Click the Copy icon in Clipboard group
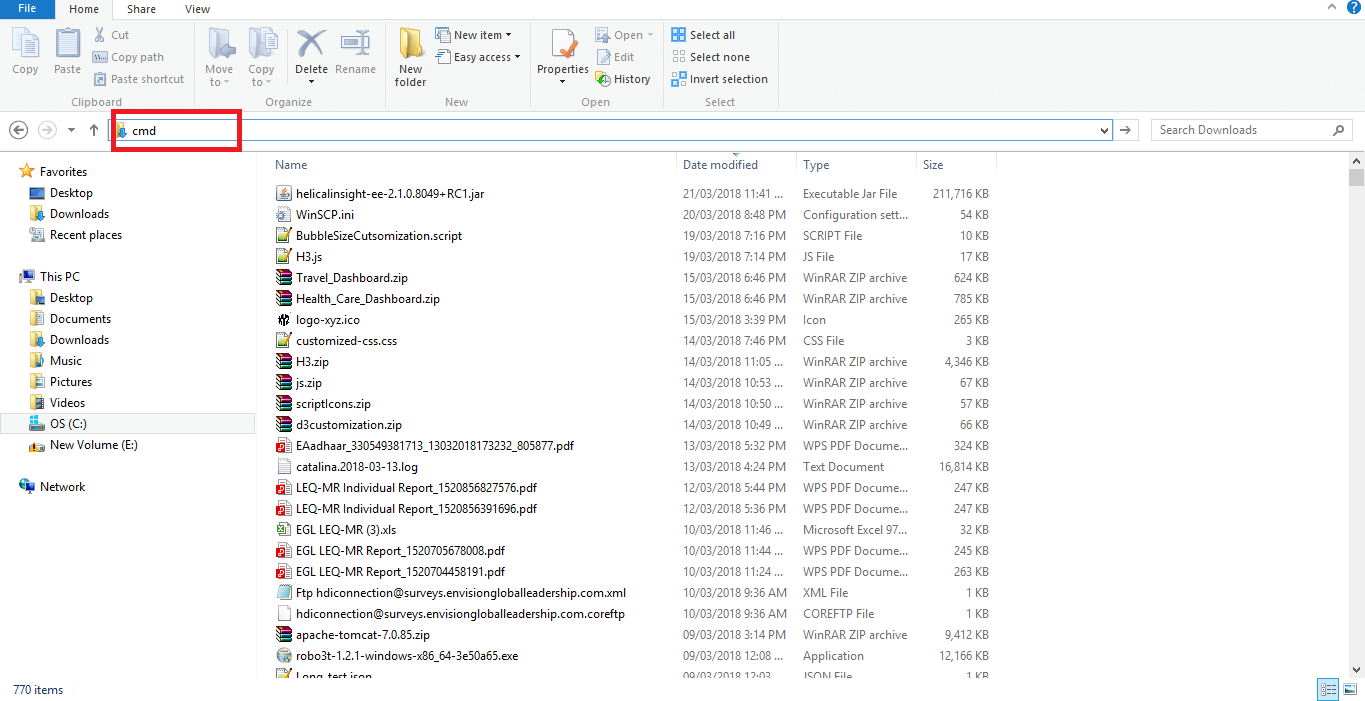Screen dimensions: 1365x701 [x=25, y=43]
